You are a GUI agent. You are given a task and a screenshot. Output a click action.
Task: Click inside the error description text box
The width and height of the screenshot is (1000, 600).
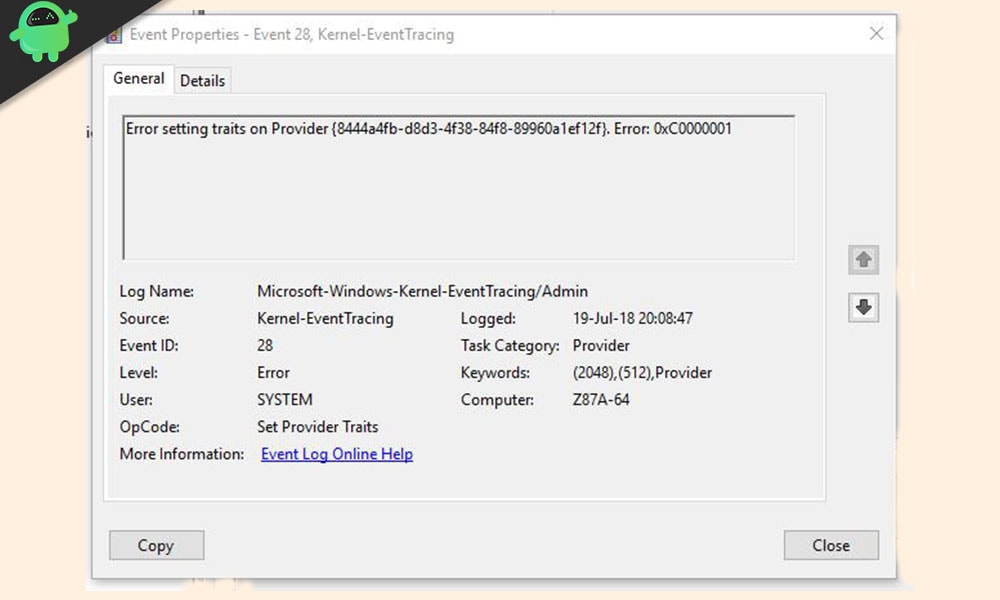[x=459, y=187]
